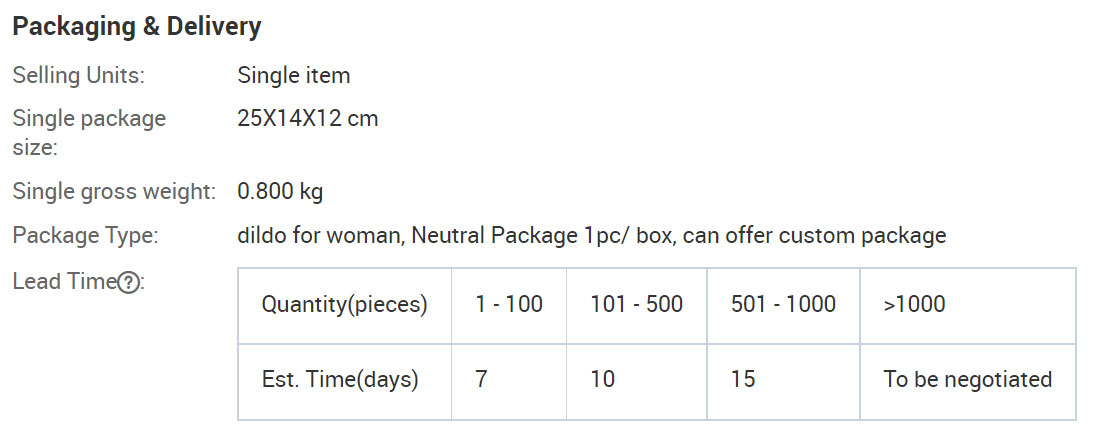Click the Single package size label
This screenshot has height=433, width=1097.
pyautogui.click(x=90, y=132)
